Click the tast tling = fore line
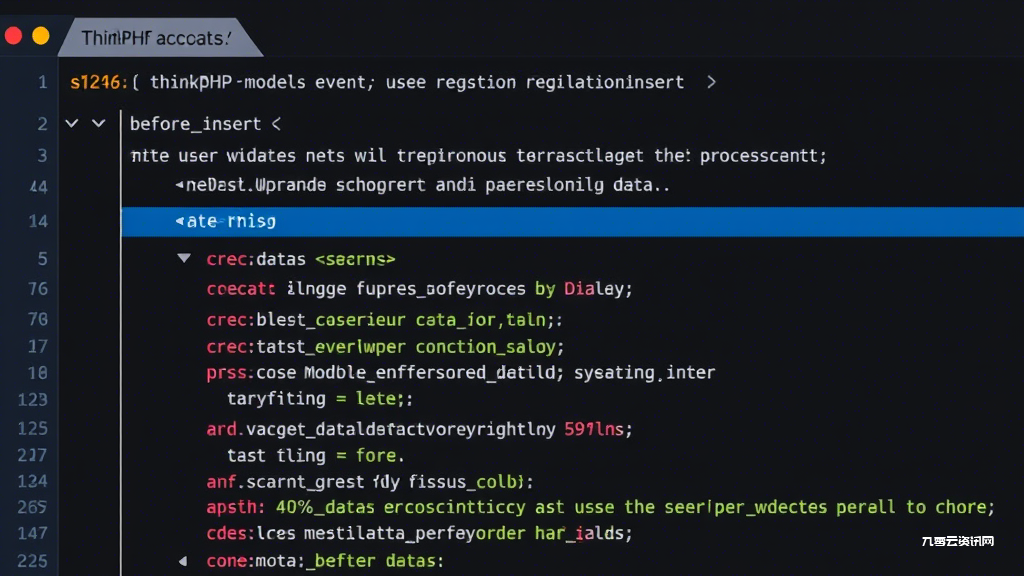Image resolution: width=1024 pixels, height=576 pixels. (x=315, y=455)
